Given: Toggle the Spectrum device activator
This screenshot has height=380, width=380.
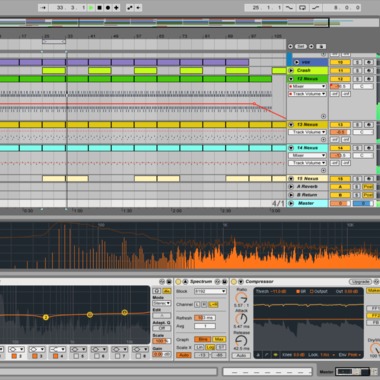Looking at the screenshot, I should [x=178, y=282].
